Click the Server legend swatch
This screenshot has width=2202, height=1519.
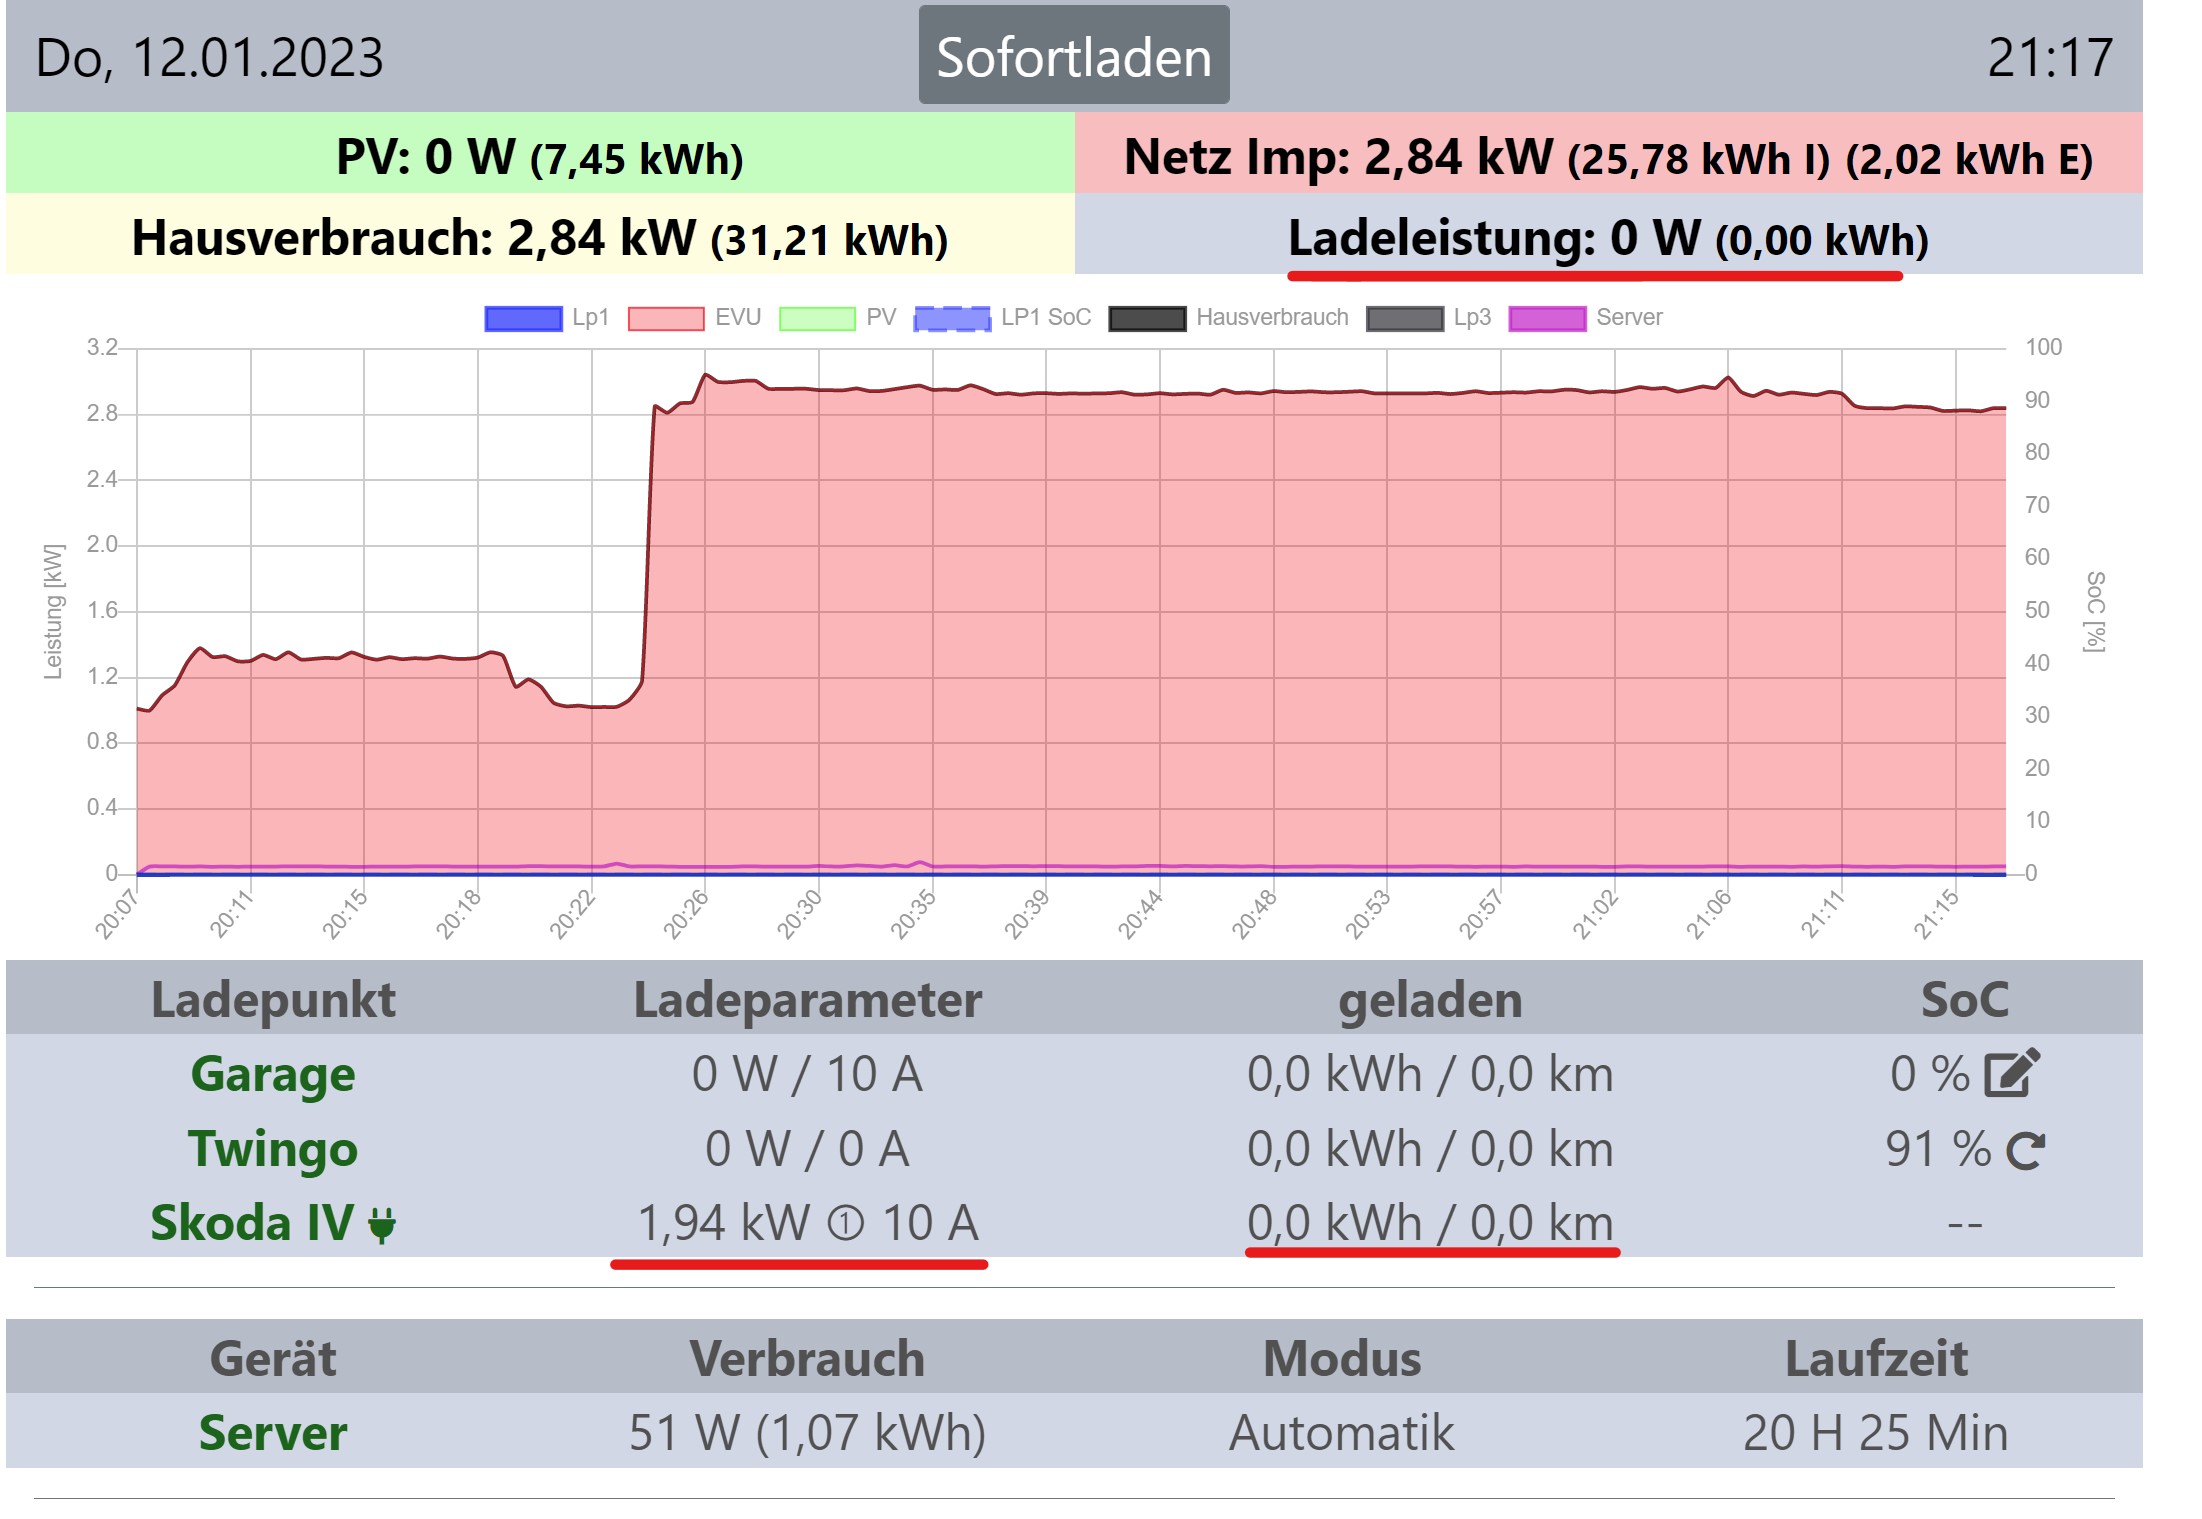(1547, 318)
